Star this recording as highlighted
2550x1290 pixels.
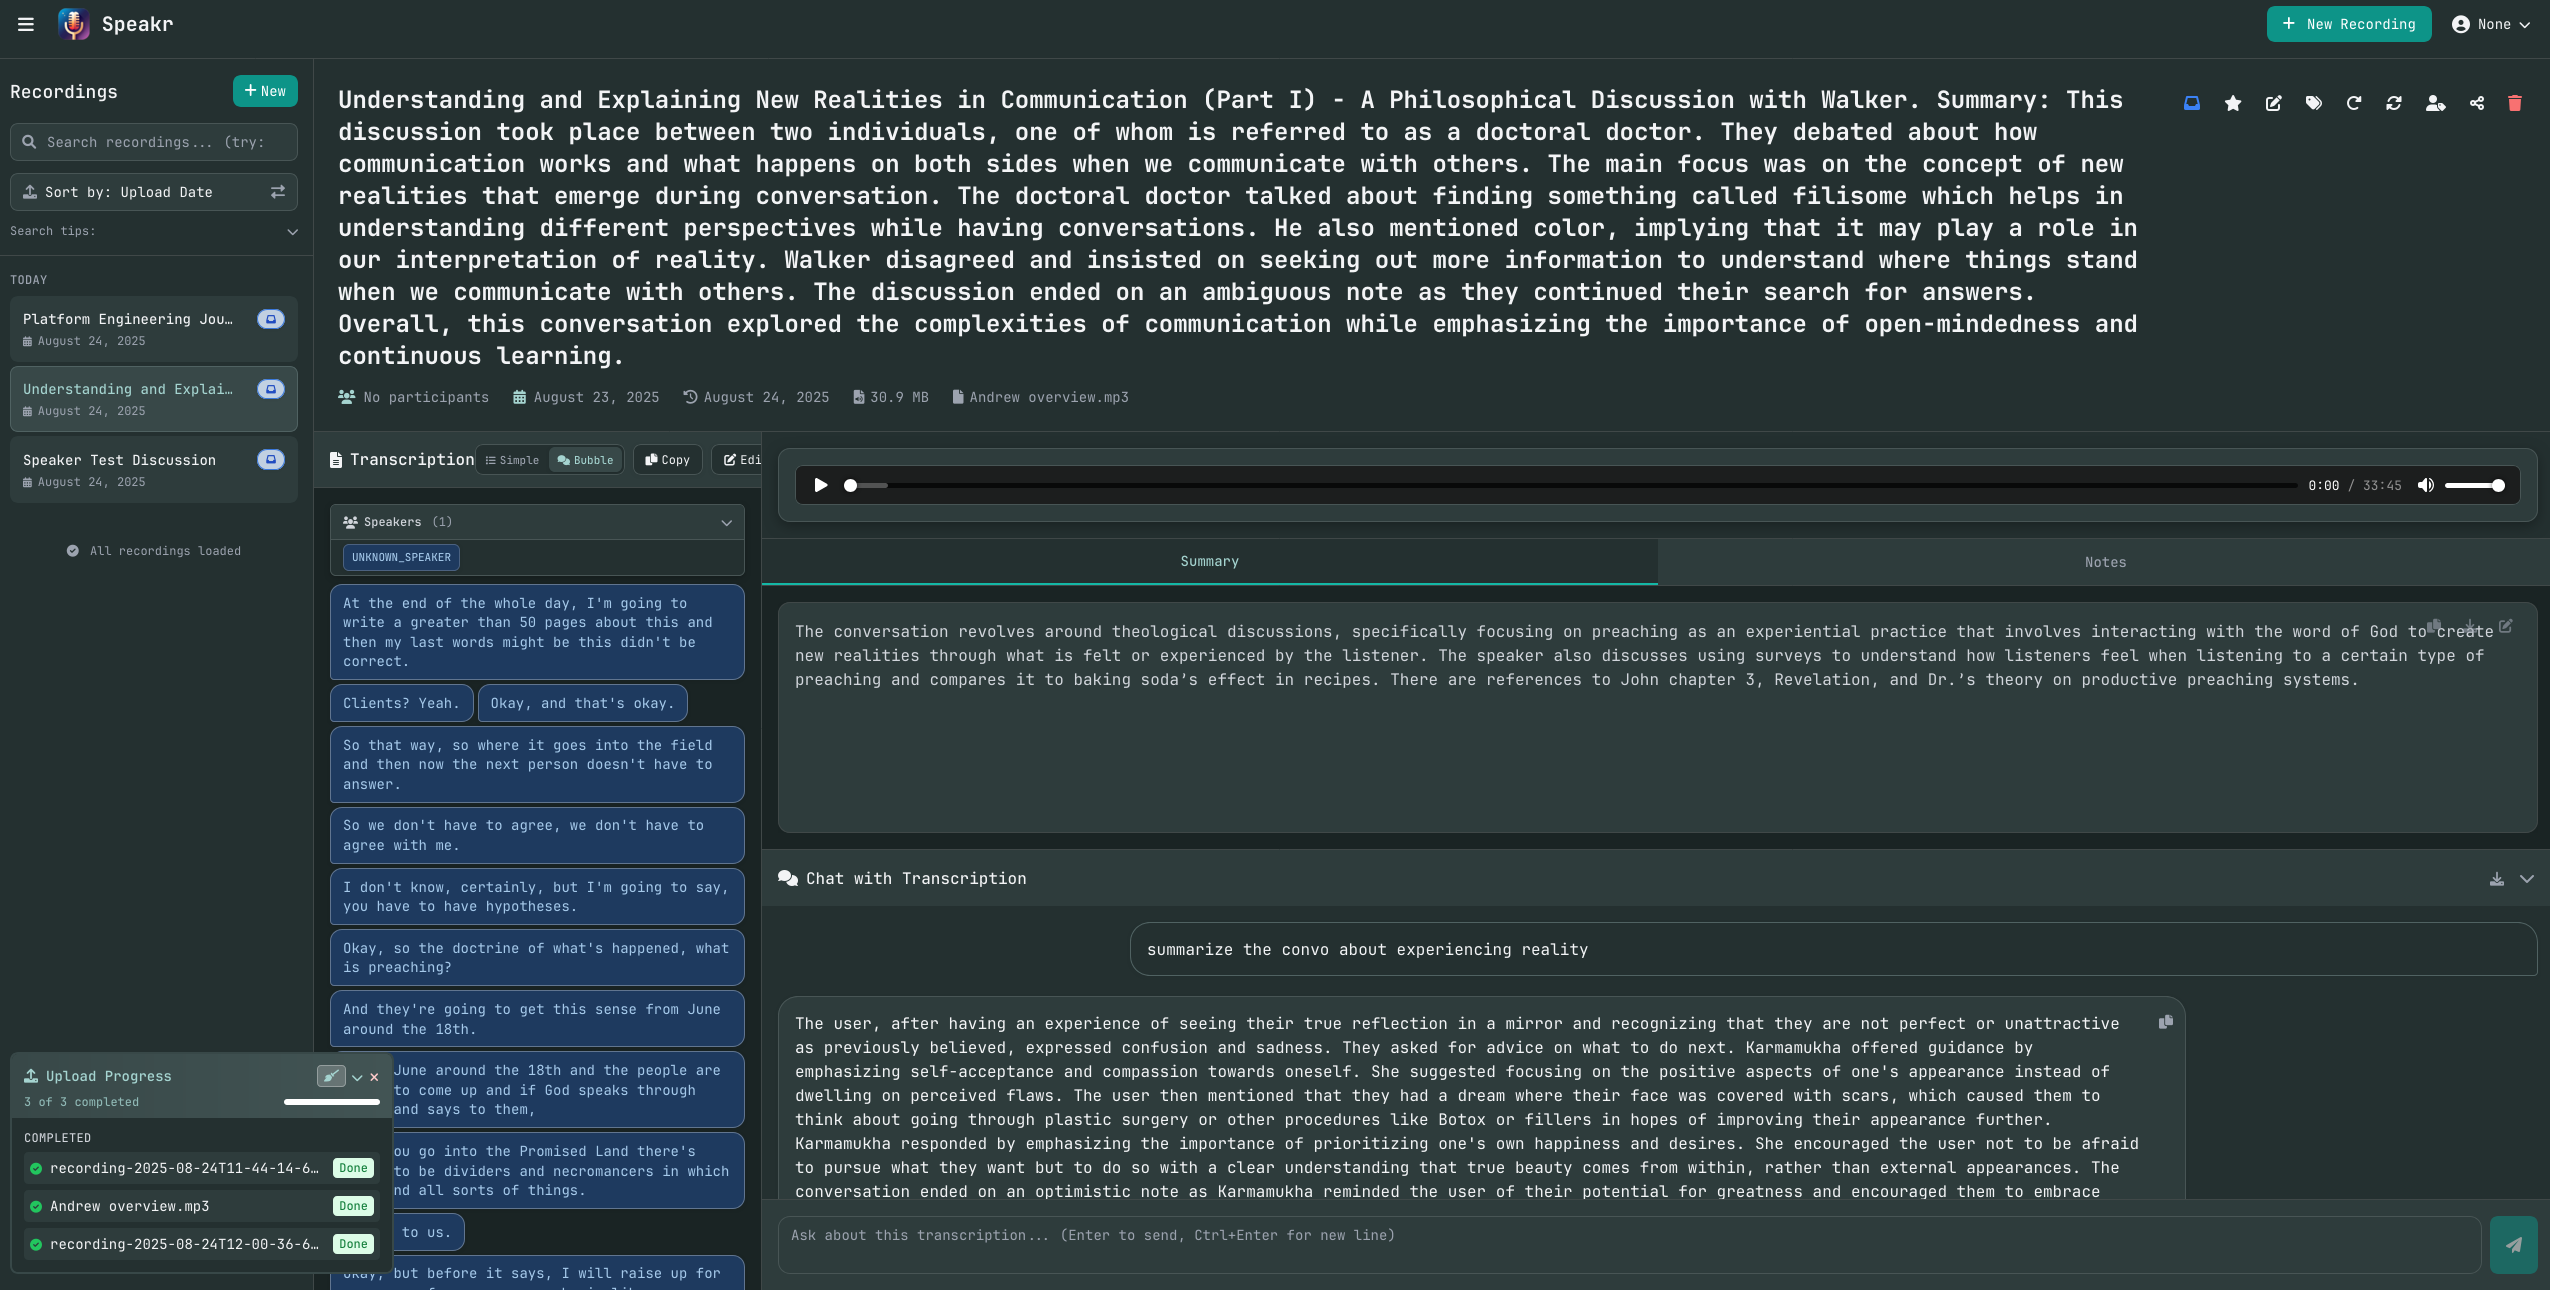coord(2232,103)
